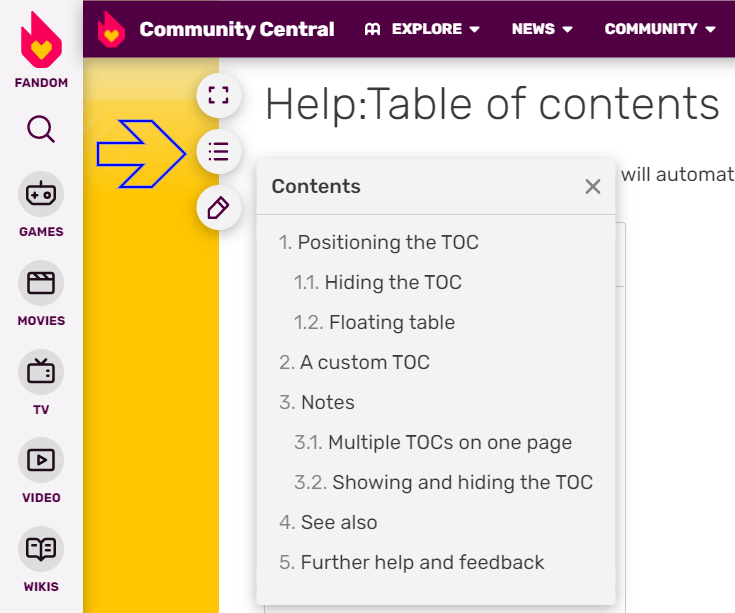
Task: Toggle the table of contents list button
Action: click(219, 152)
